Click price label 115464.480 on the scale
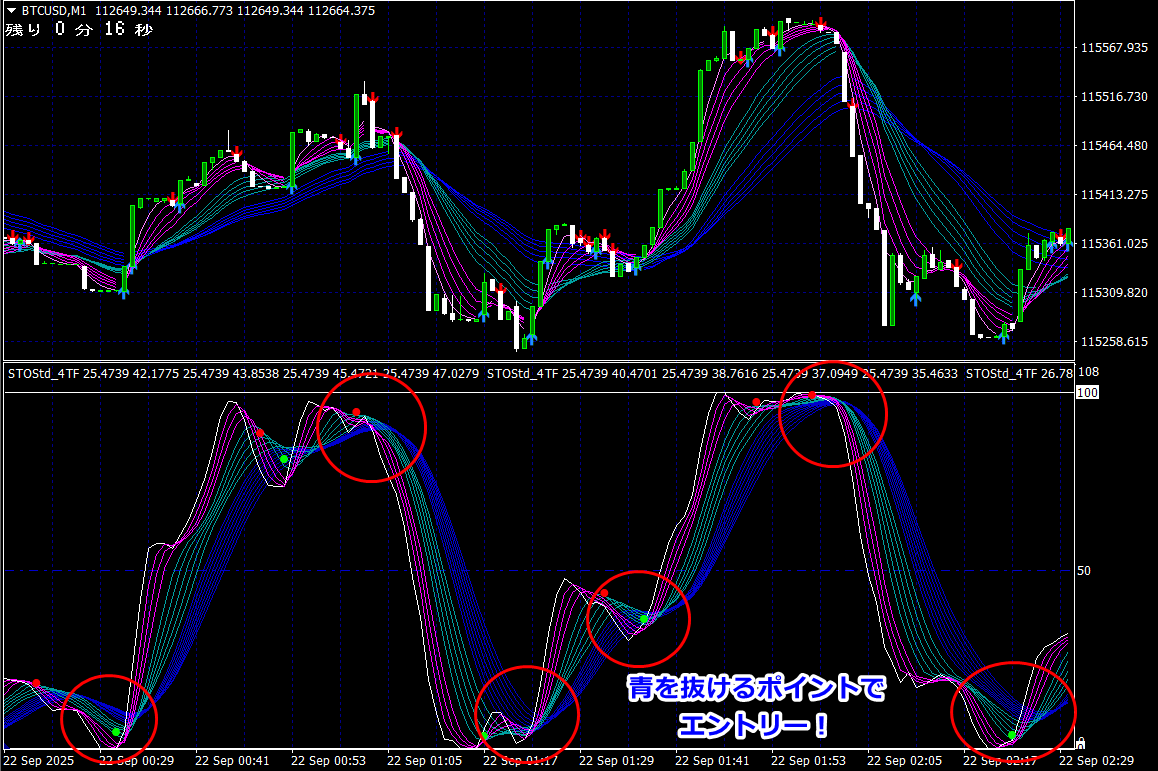This screenshot has height=771, width=1158. [1114, 146]
